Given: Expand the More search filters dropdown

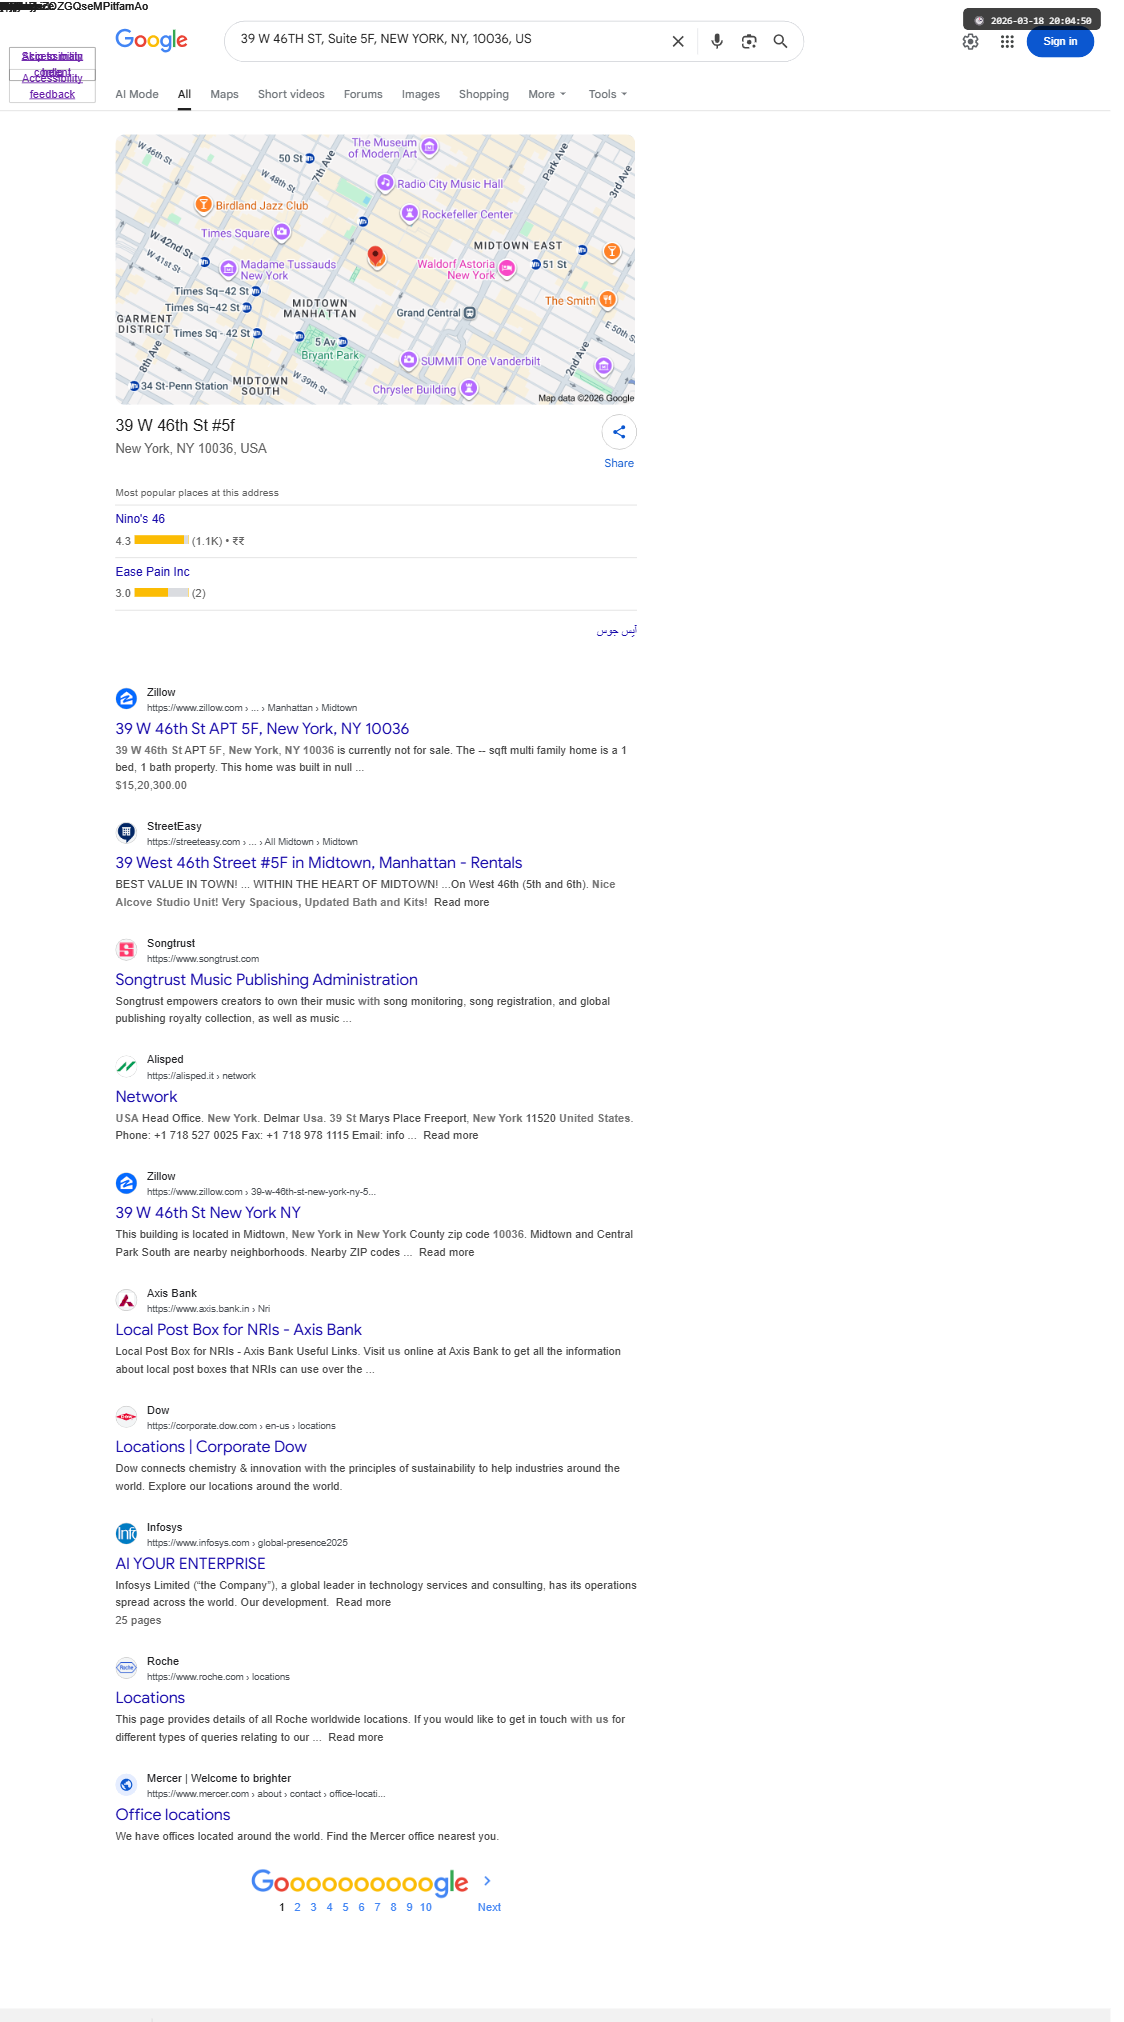Looking at the screenshot, I should (x=547, y=94).
